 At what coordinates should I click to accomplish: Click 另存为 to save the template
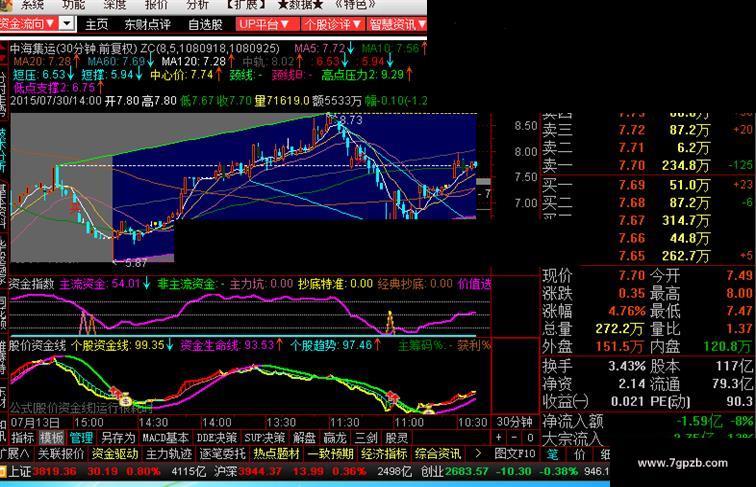(118, 438)
